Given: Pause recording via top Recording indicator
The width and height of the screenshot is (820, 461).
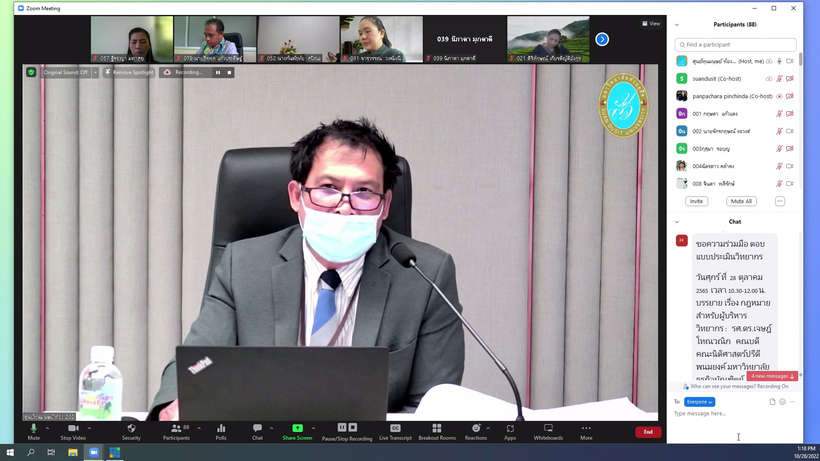Looking at the screenshot, I should tap(218, 72).
